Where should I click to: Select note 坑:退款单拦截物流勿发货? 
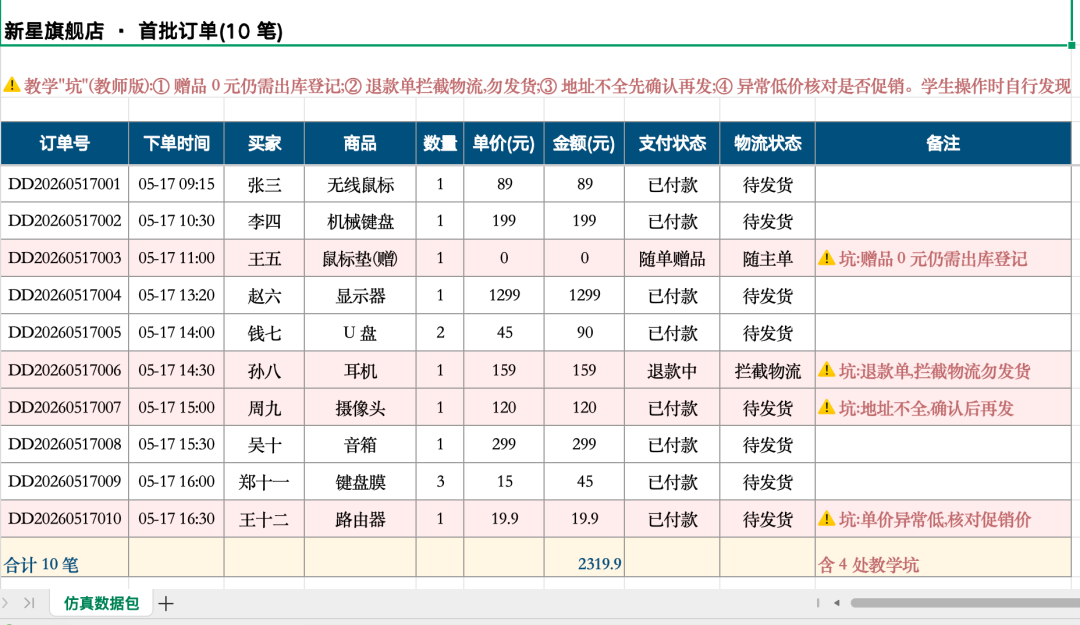click(x=943, y=370)
